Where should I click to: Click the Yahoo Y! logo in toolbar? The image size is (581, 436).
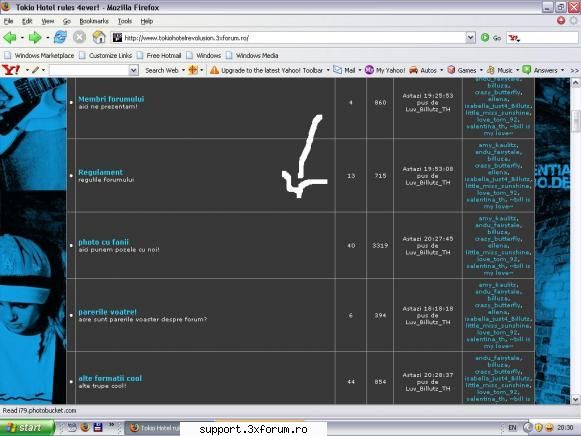(11, 70)
